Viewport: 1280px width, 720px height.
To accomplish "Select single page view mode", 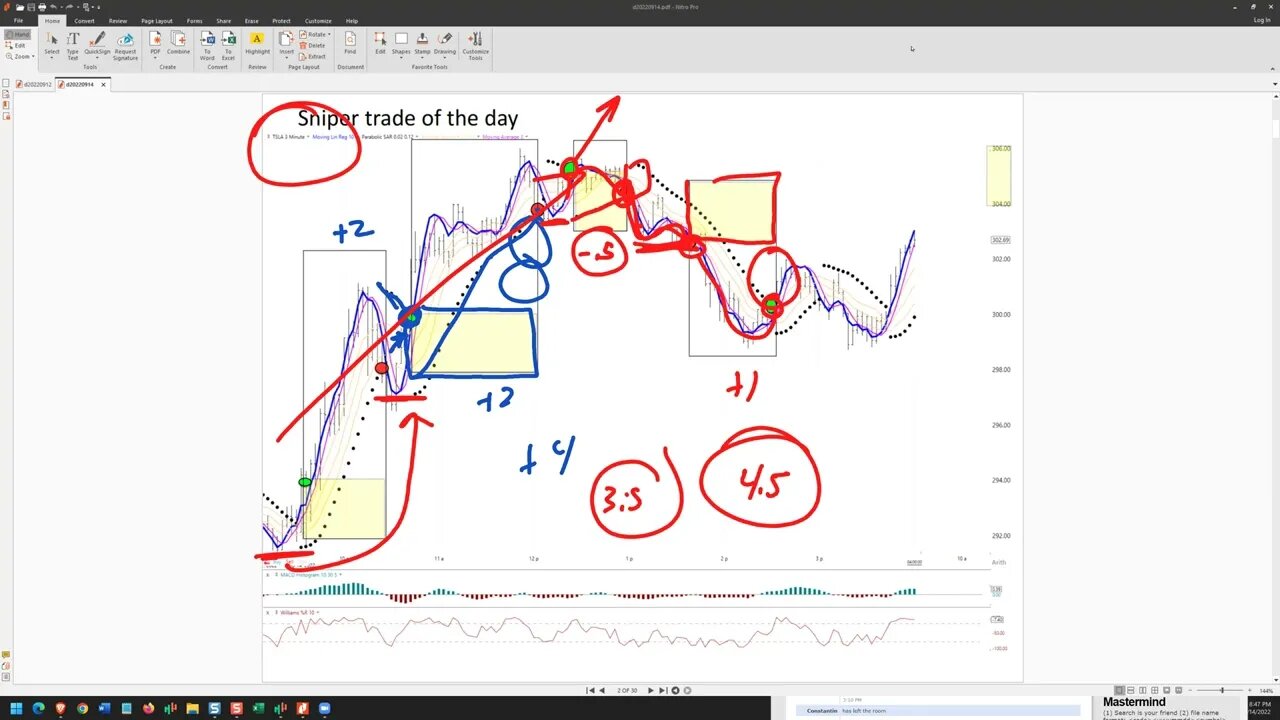I will point(1120,691).
